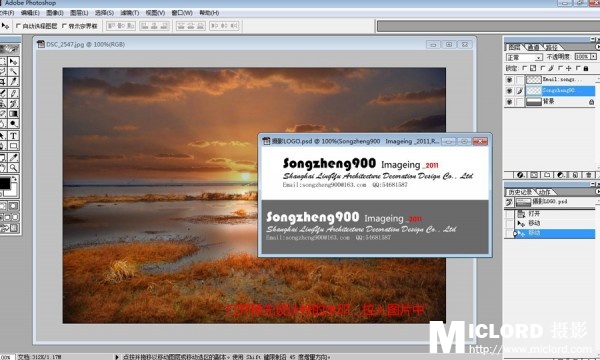Viewport: 600px width, 360px height.
Task: Open the 图像(I) menu
Action: point(55,13)
